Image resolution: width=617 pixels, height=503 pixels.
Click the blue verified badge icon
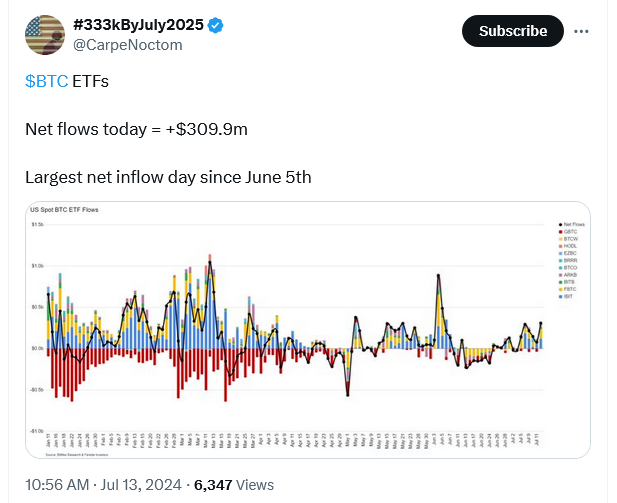click(213, 24)
